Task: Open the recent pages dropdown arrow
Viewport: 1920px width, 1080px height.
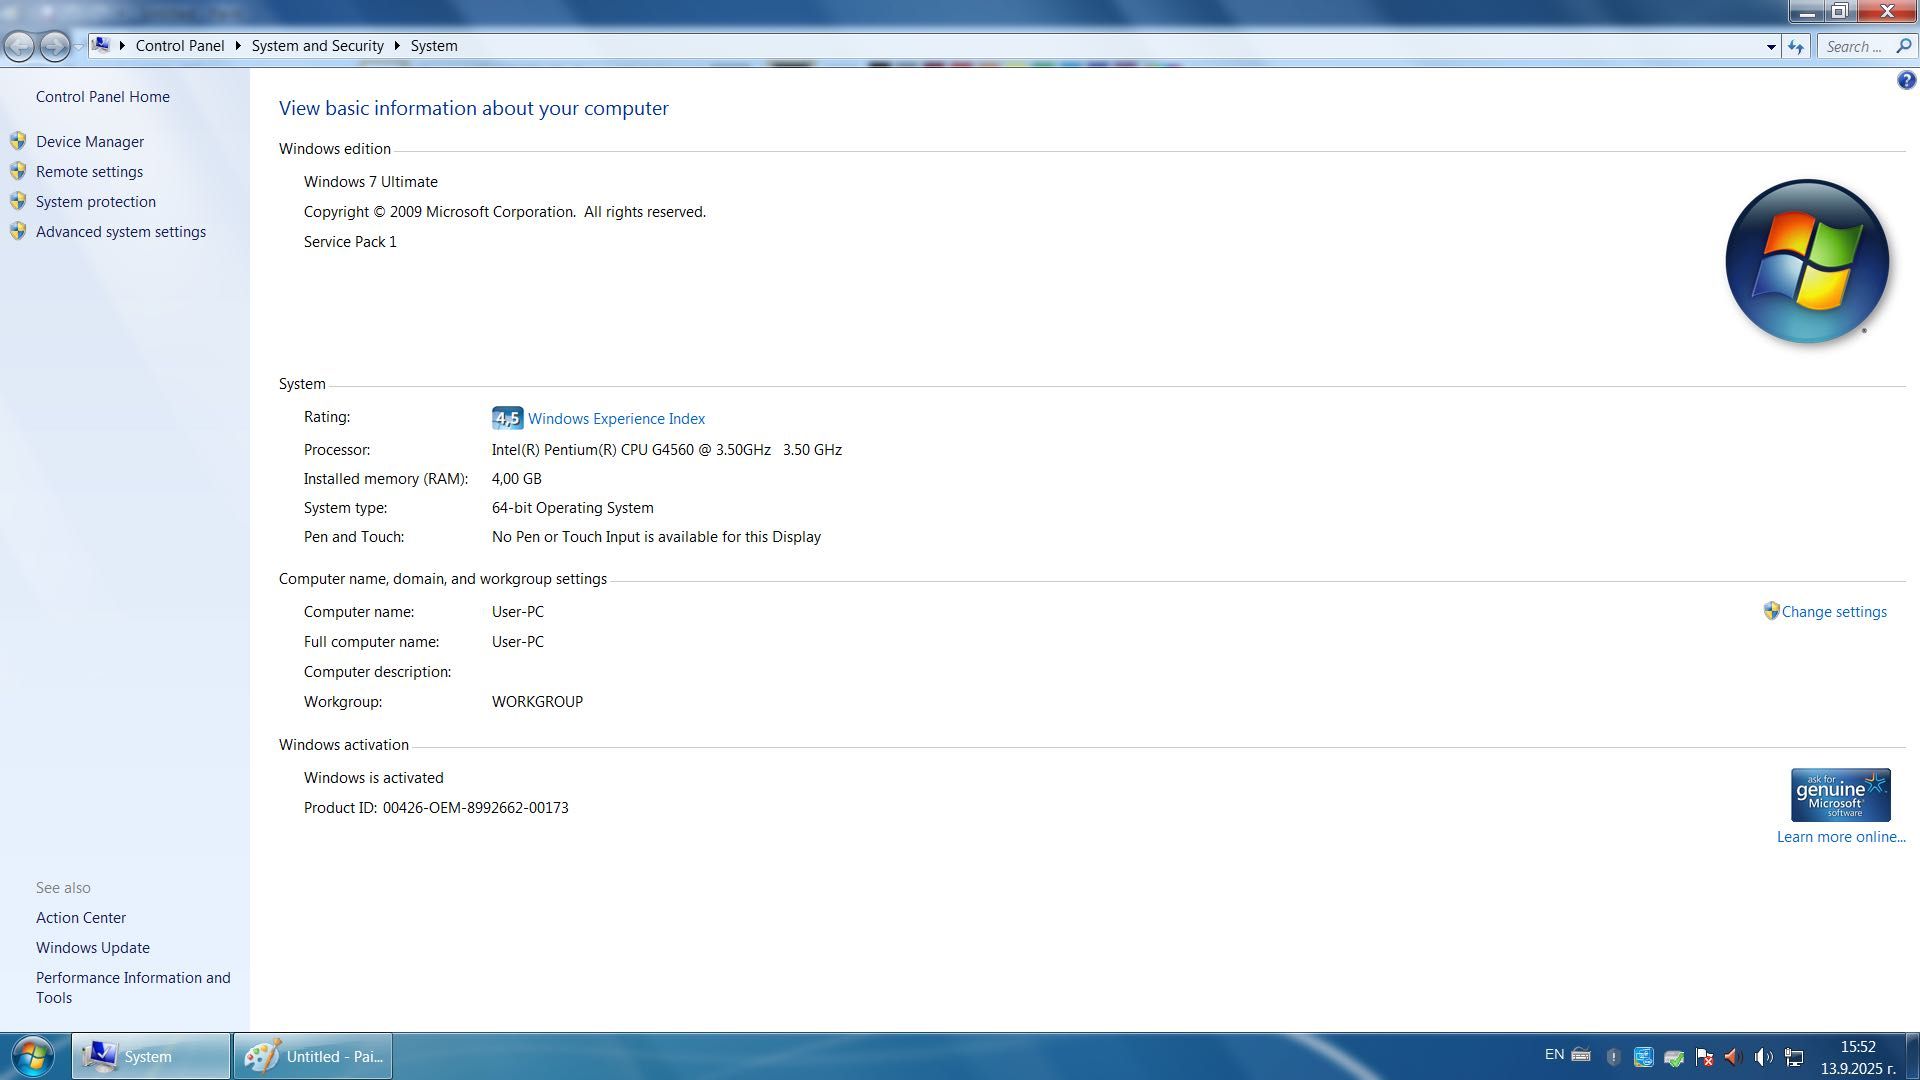Action: point(79,47)
